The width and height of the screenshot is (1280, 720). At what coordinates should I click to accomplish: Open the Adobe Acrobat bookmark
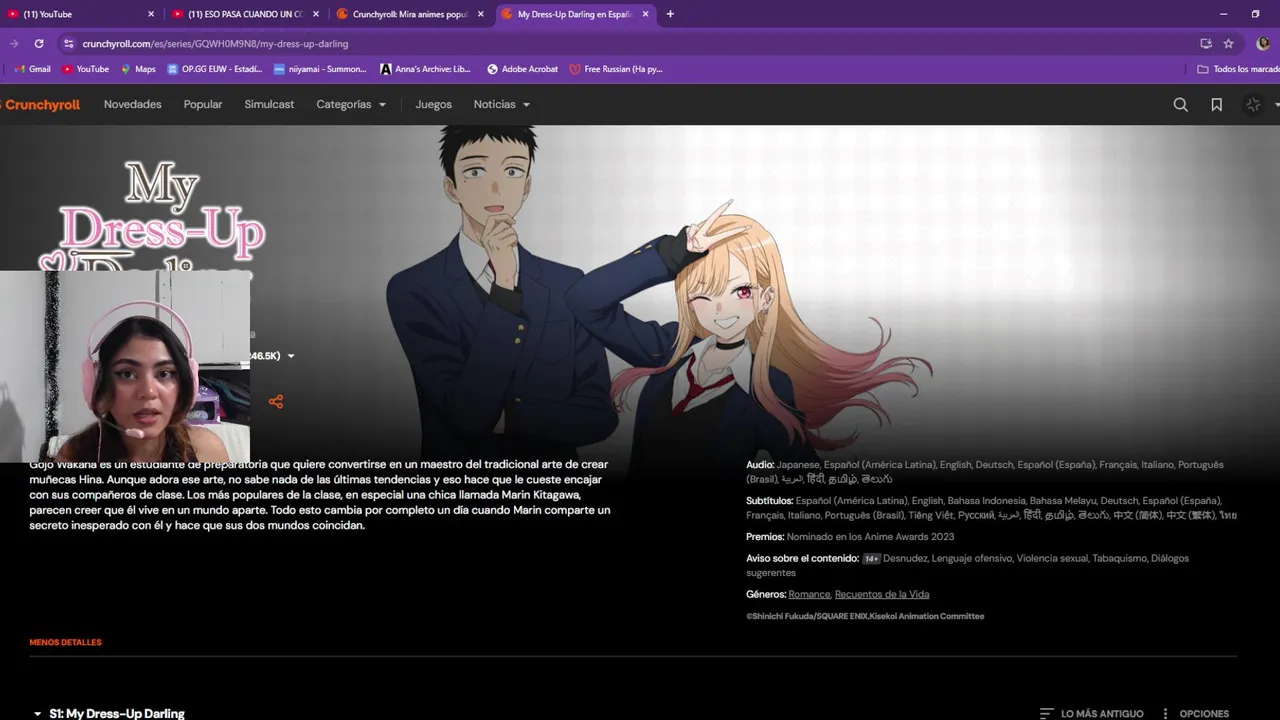tap(522, 69)
